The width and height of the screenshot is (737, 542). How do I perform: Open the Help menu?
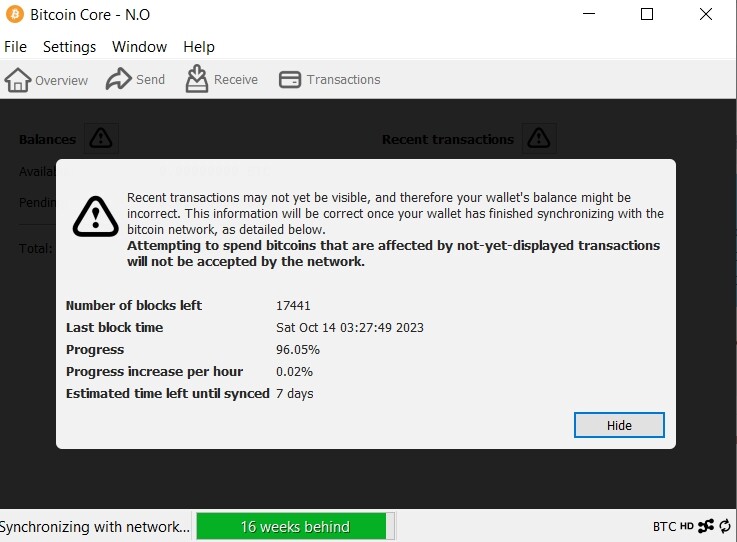[x=199, y=47]
